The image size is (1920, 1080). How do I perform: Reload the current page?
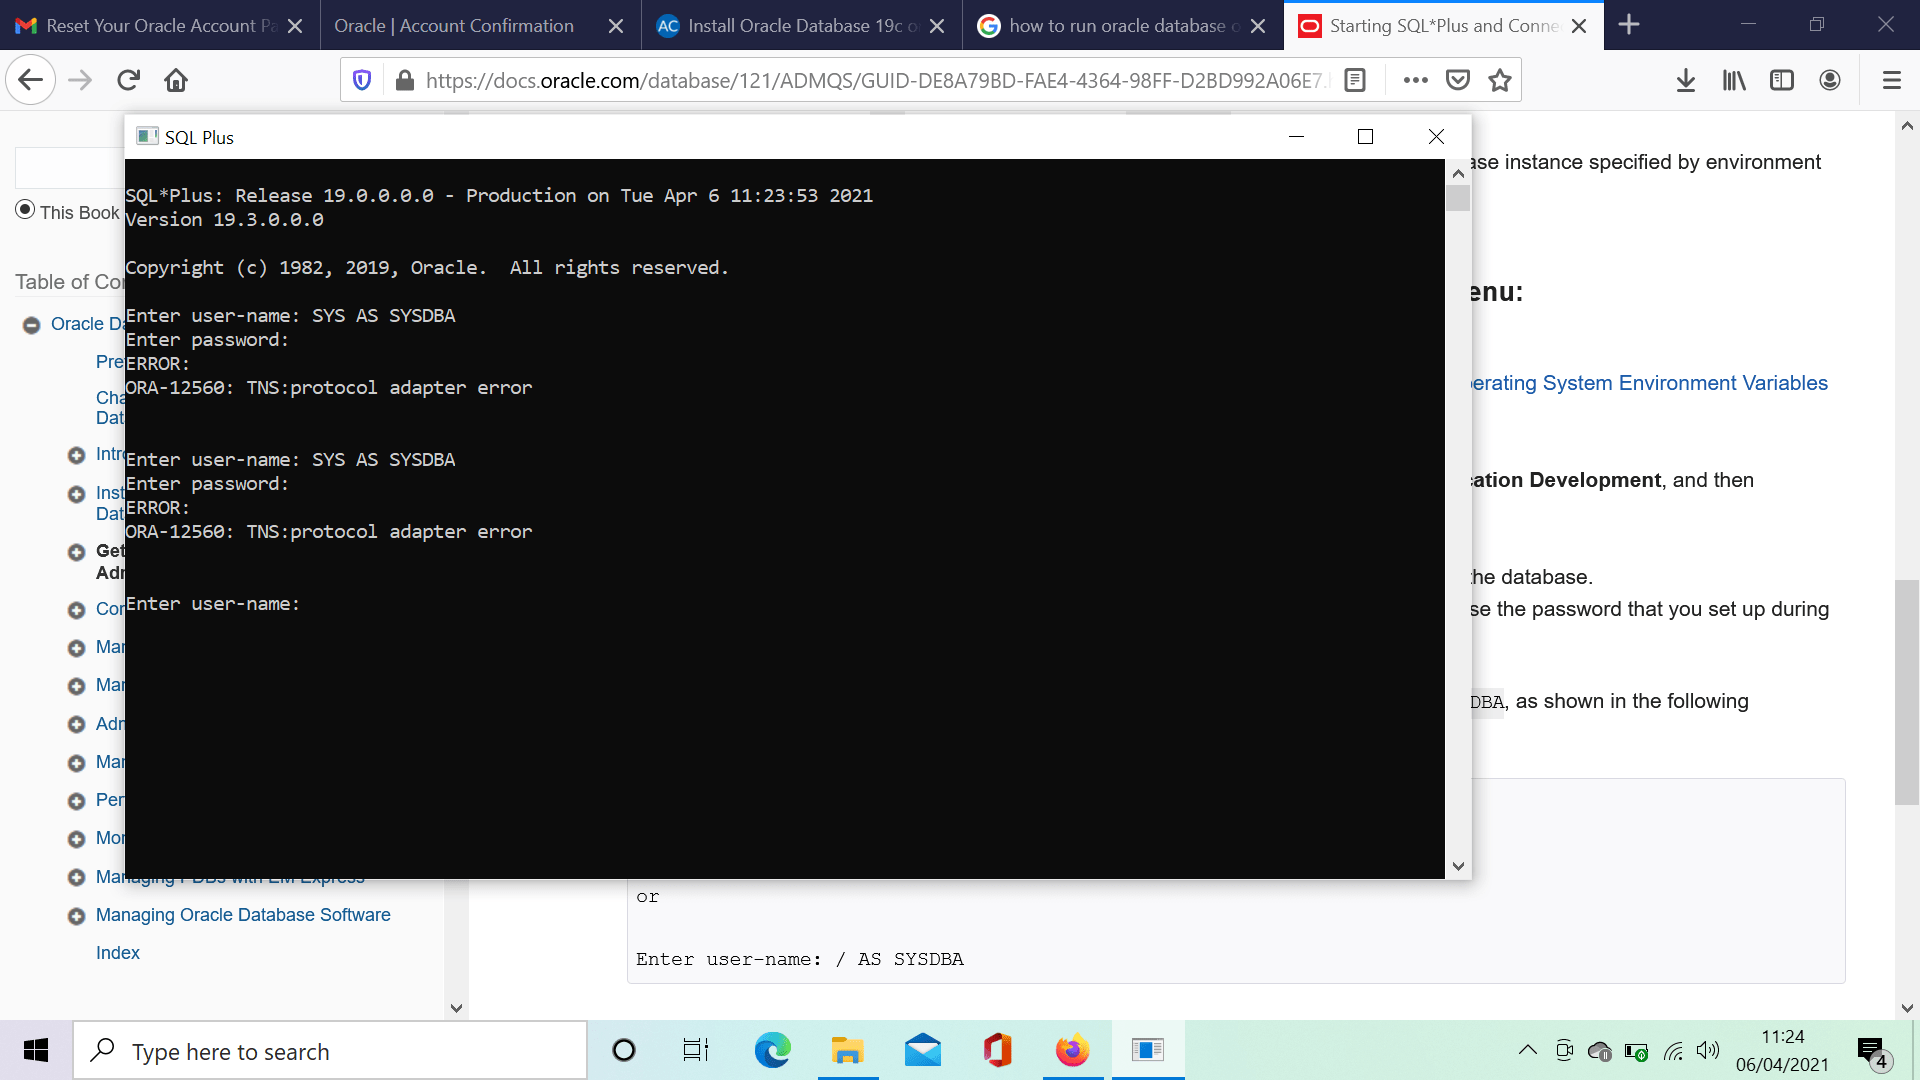pos(128,80)
